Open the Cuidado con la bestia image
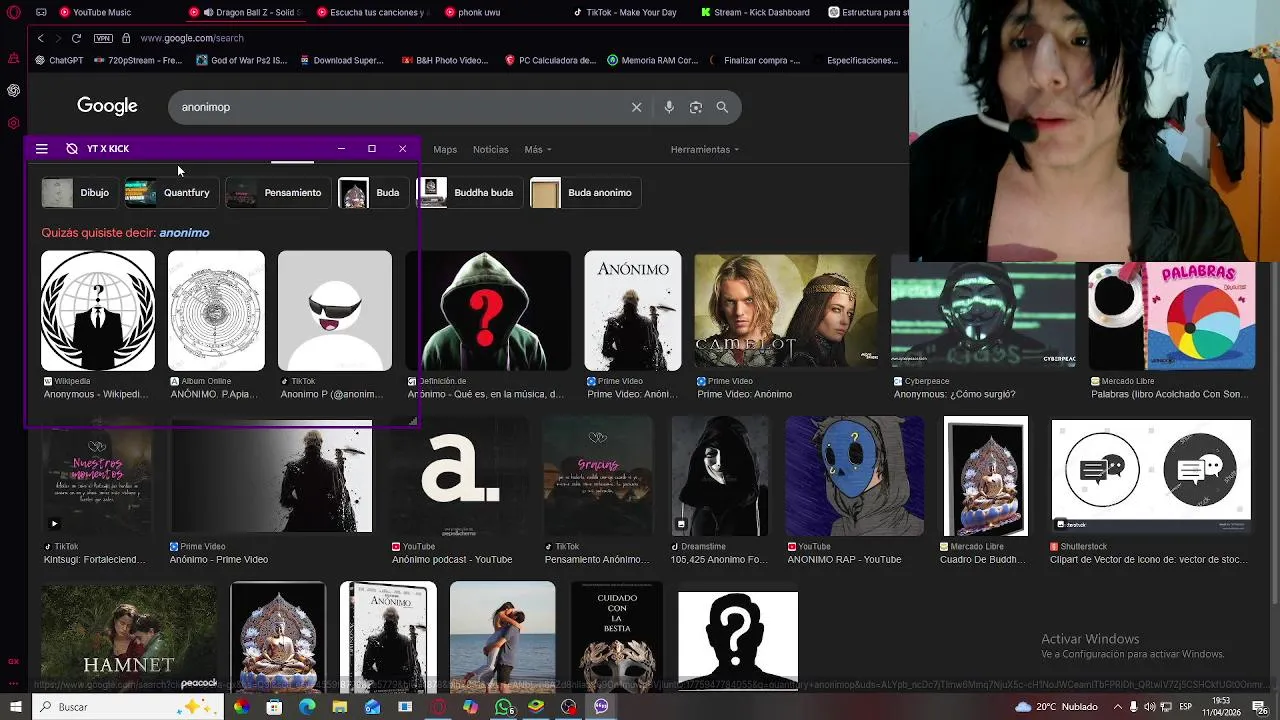Screen dimensions: 1280x720 pos(617,635)
